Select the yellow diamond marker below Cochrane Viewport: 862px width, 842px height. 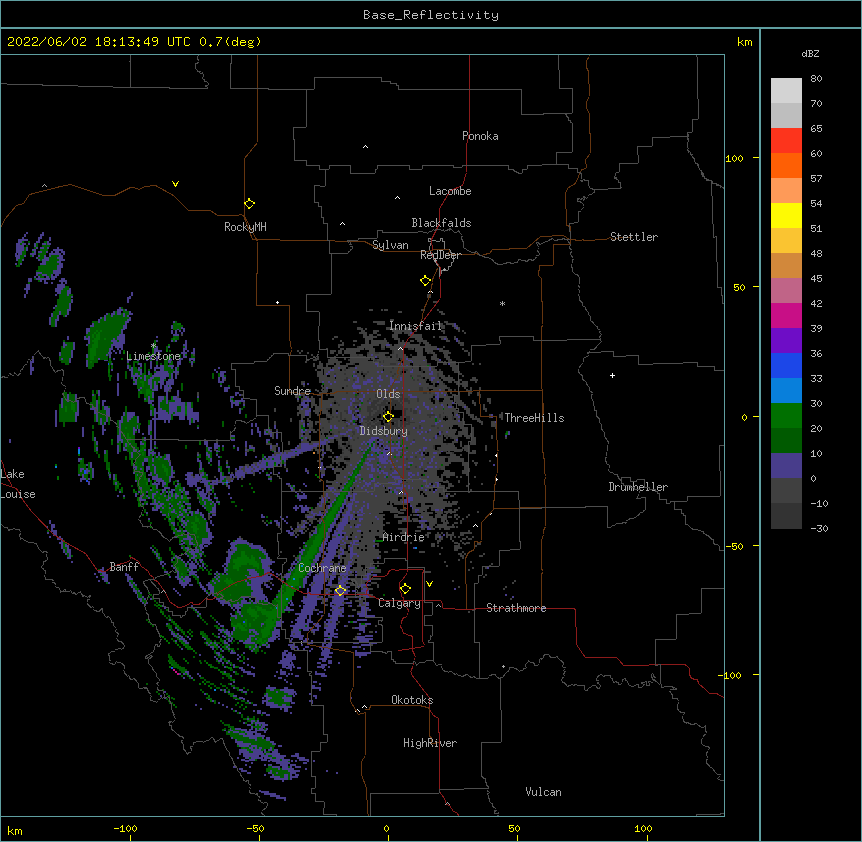coord(340,590)
